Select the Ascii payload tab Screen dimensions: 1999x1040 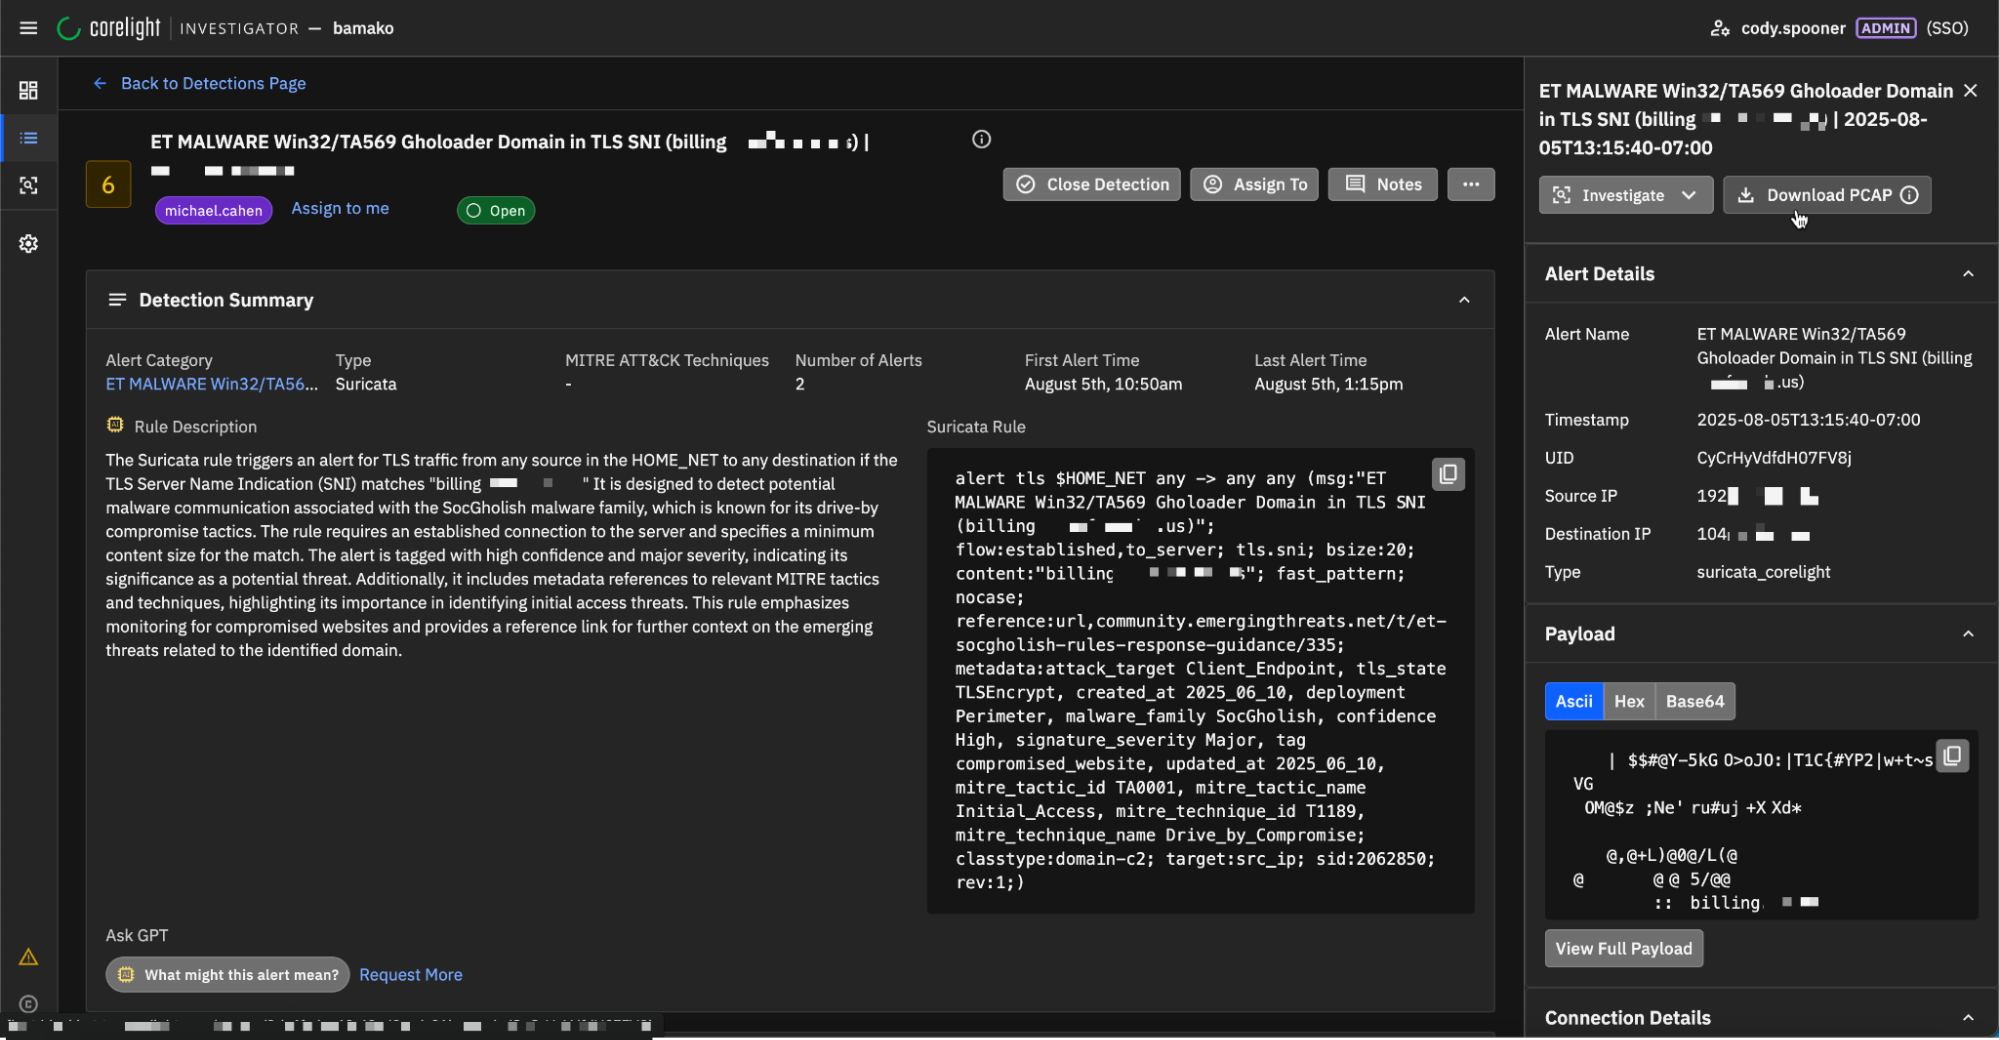coord(1573,701)
